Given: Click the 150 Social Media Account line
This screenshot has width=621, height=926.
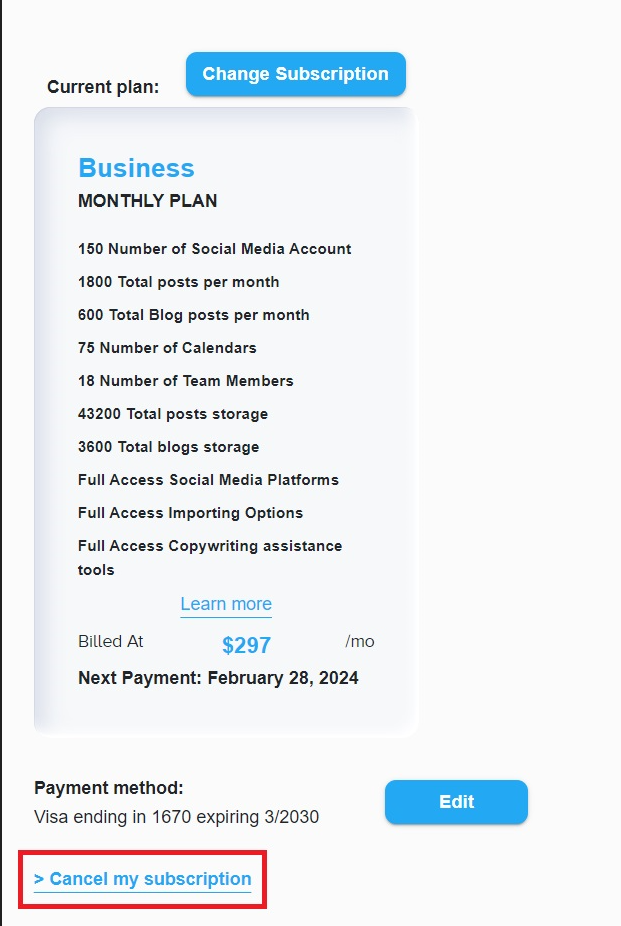Looking at the screenshot, I should pyautogui.click(x=214, y=249).
